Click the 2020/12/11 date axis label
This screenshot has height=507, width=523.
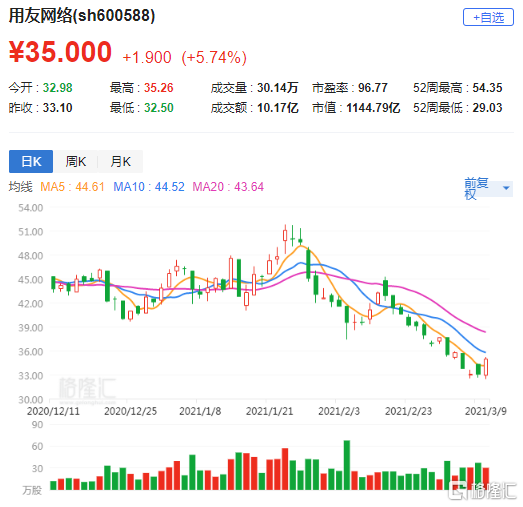point(53,411)
